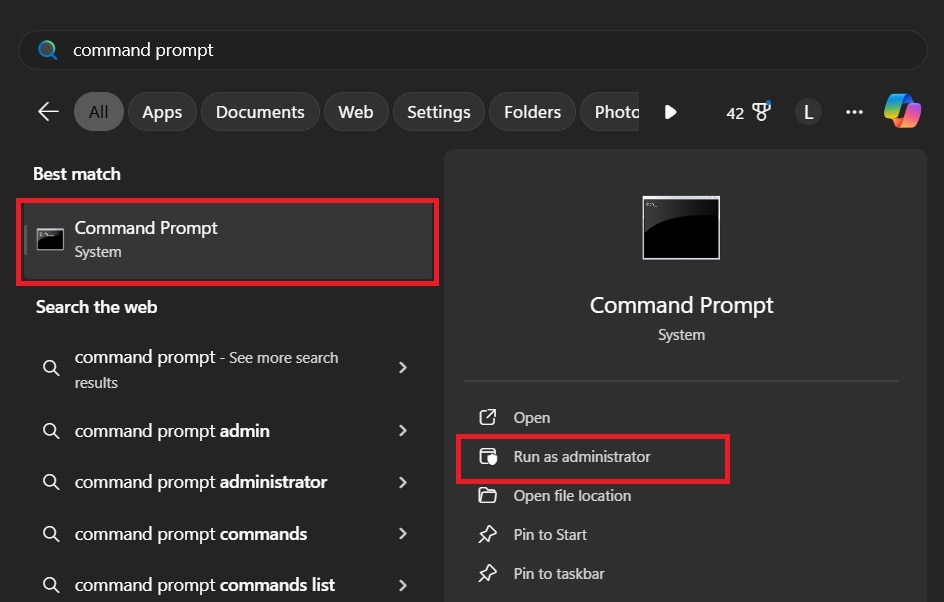Click the search magnifier icon

(48, 49)
